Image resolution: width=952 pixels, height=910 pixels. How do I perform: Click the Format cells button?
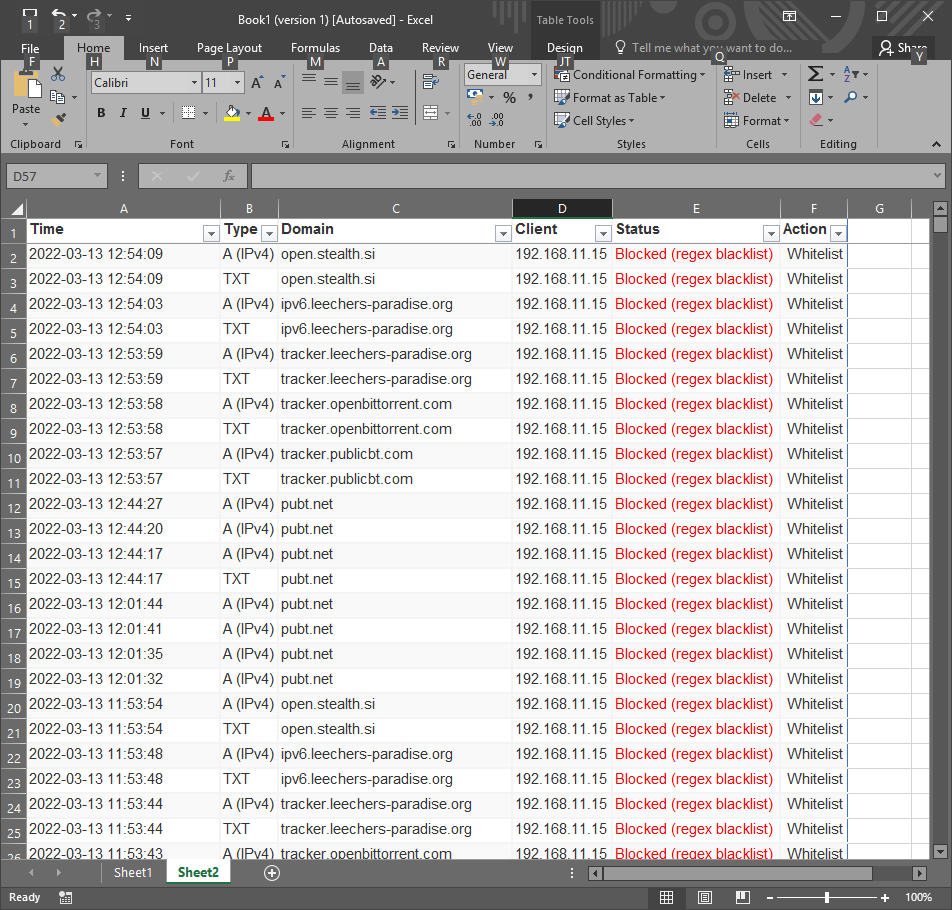[756, 121]
